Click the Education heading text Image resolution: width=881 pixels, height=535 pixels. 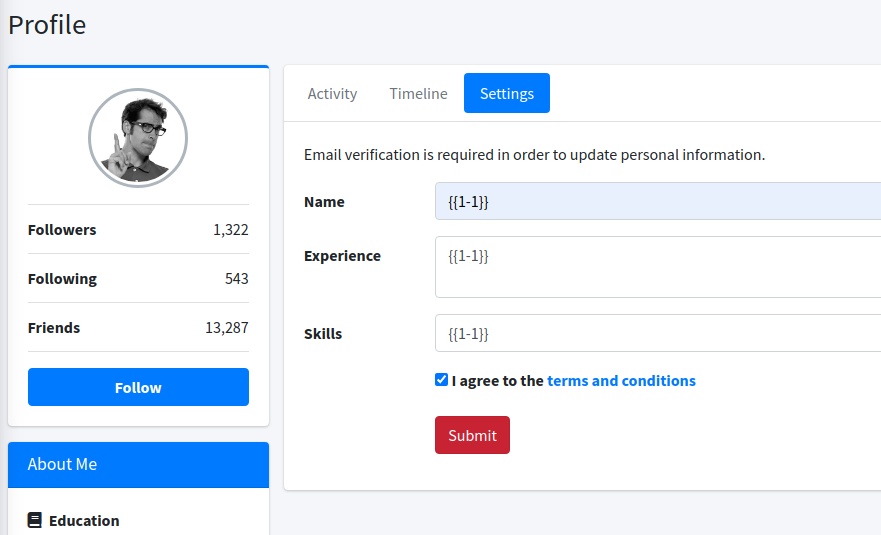click(x=84, y=521)
